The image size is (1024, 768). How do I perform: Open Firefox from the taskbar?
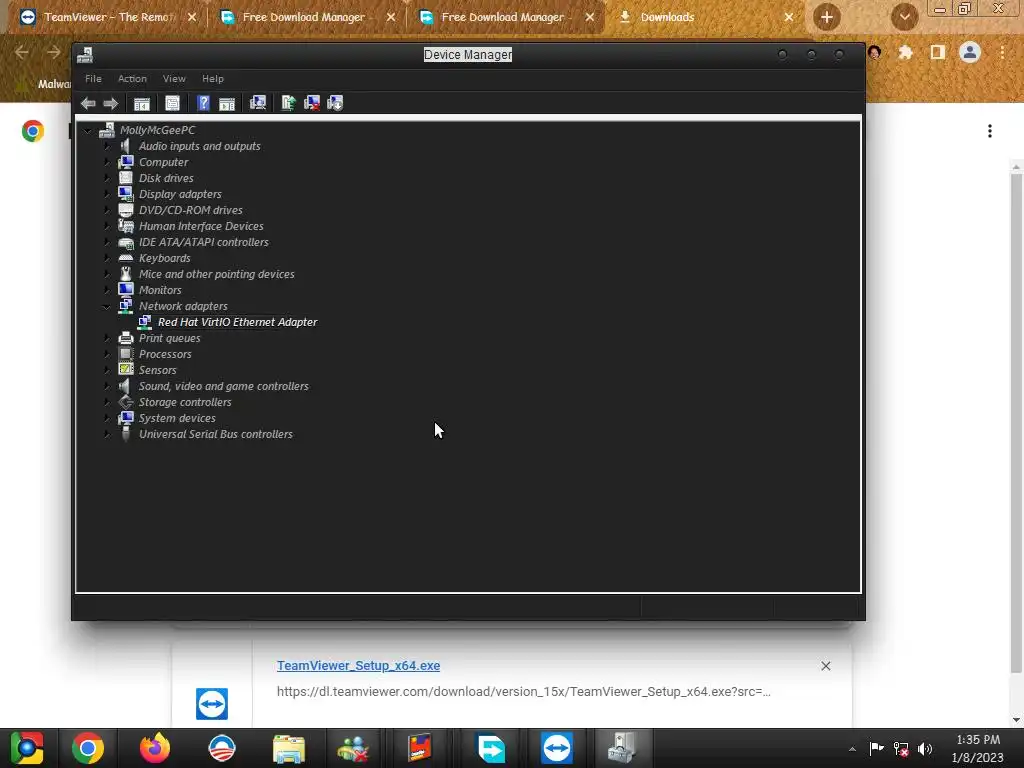(x=155, y=748)
